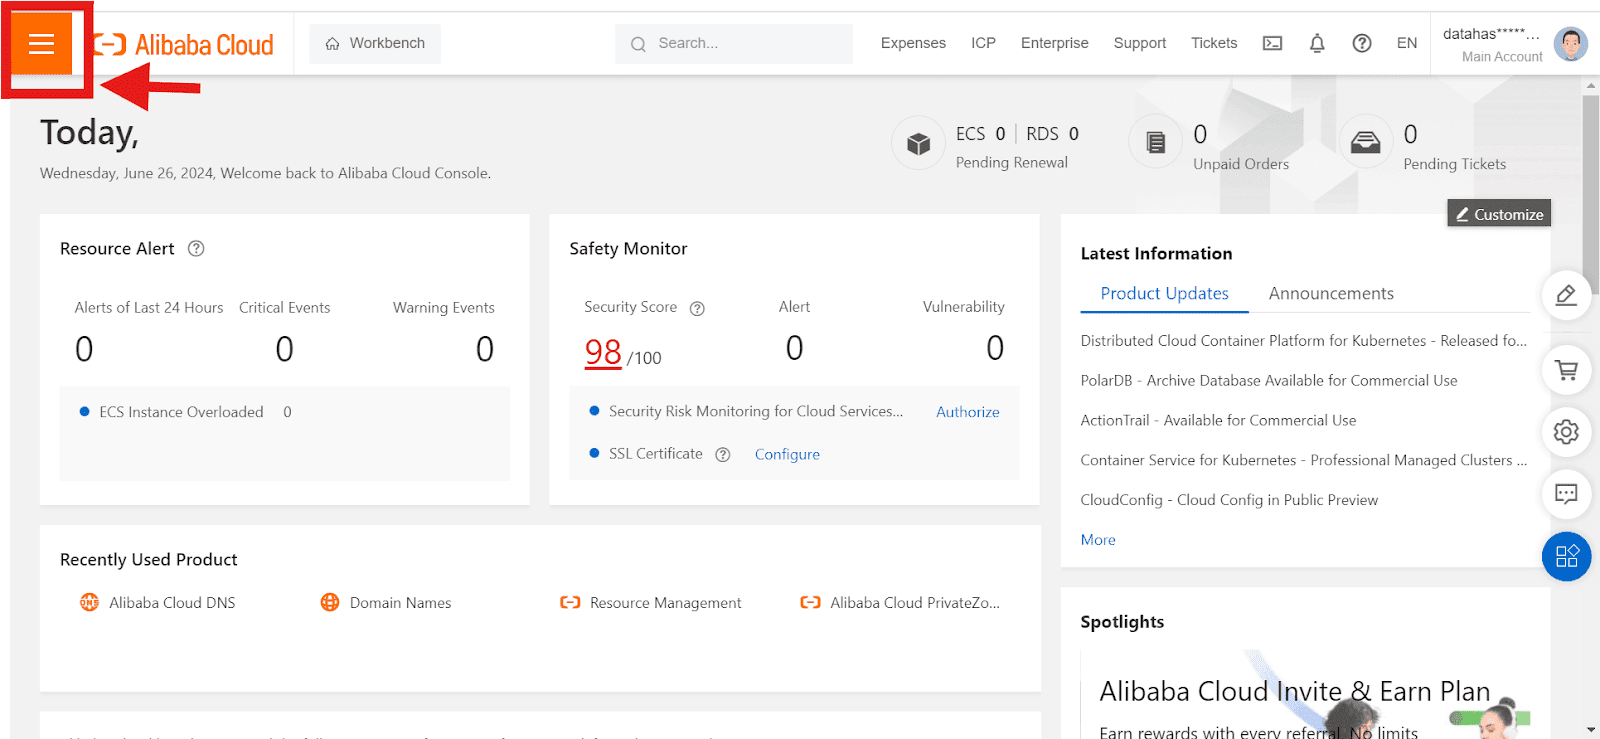Click the datahas account name
The image size is (1600, 739).
click(x=1491, y=34)
